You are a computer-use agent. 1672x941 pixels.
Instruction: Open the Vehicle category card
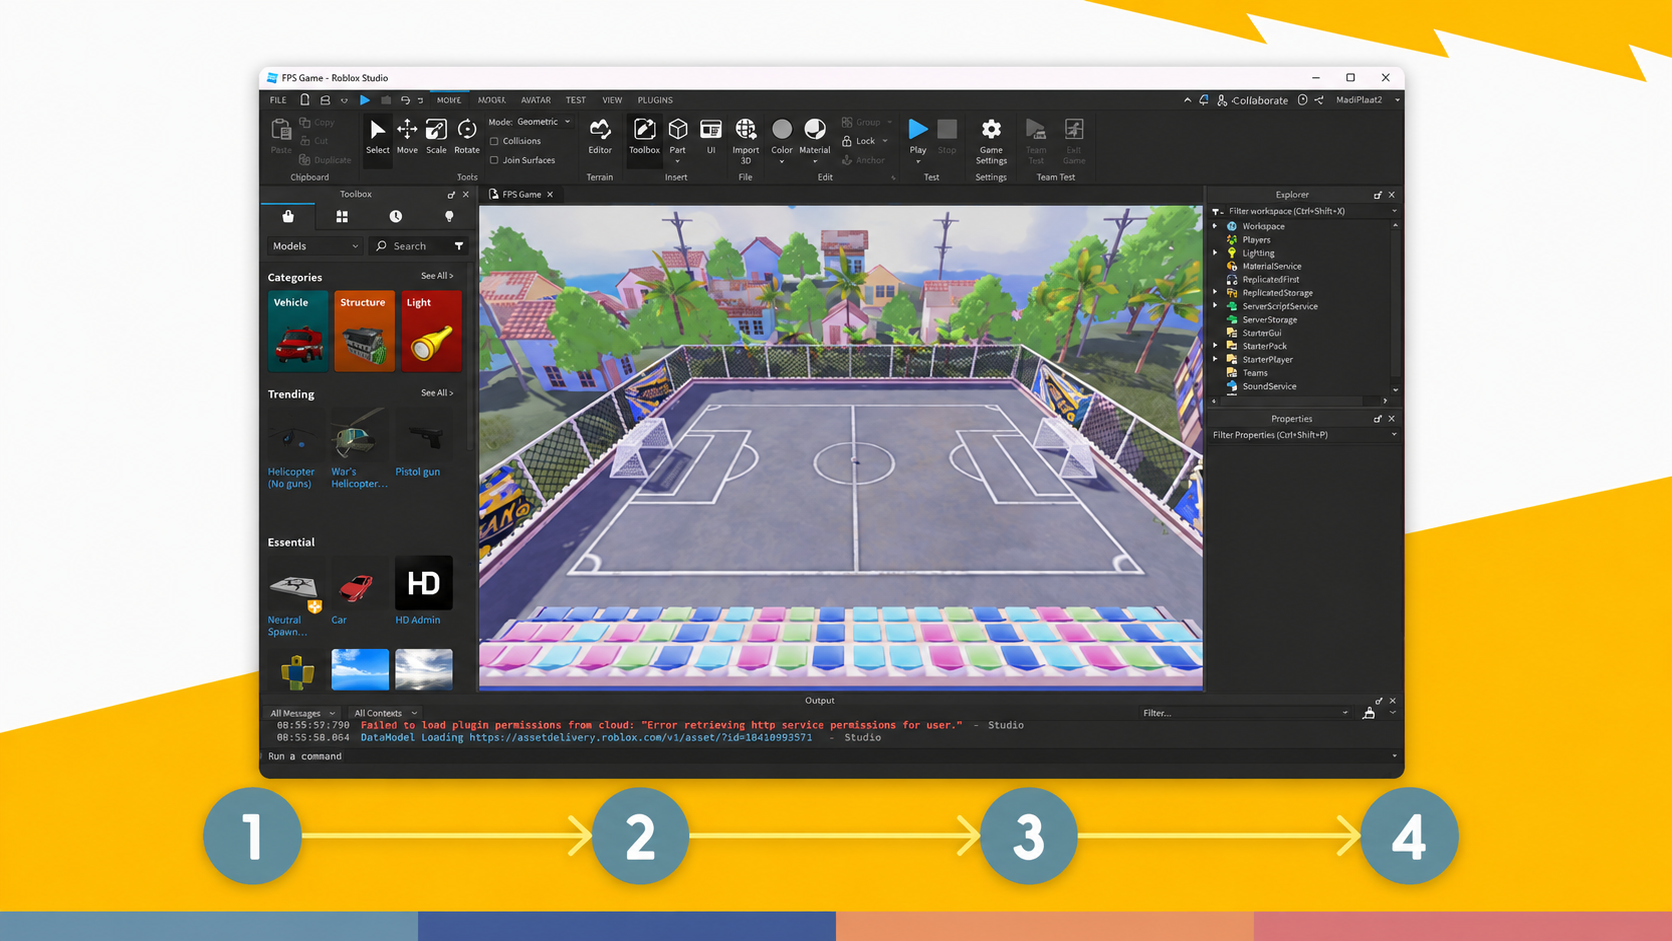click(x=297, y=331)
